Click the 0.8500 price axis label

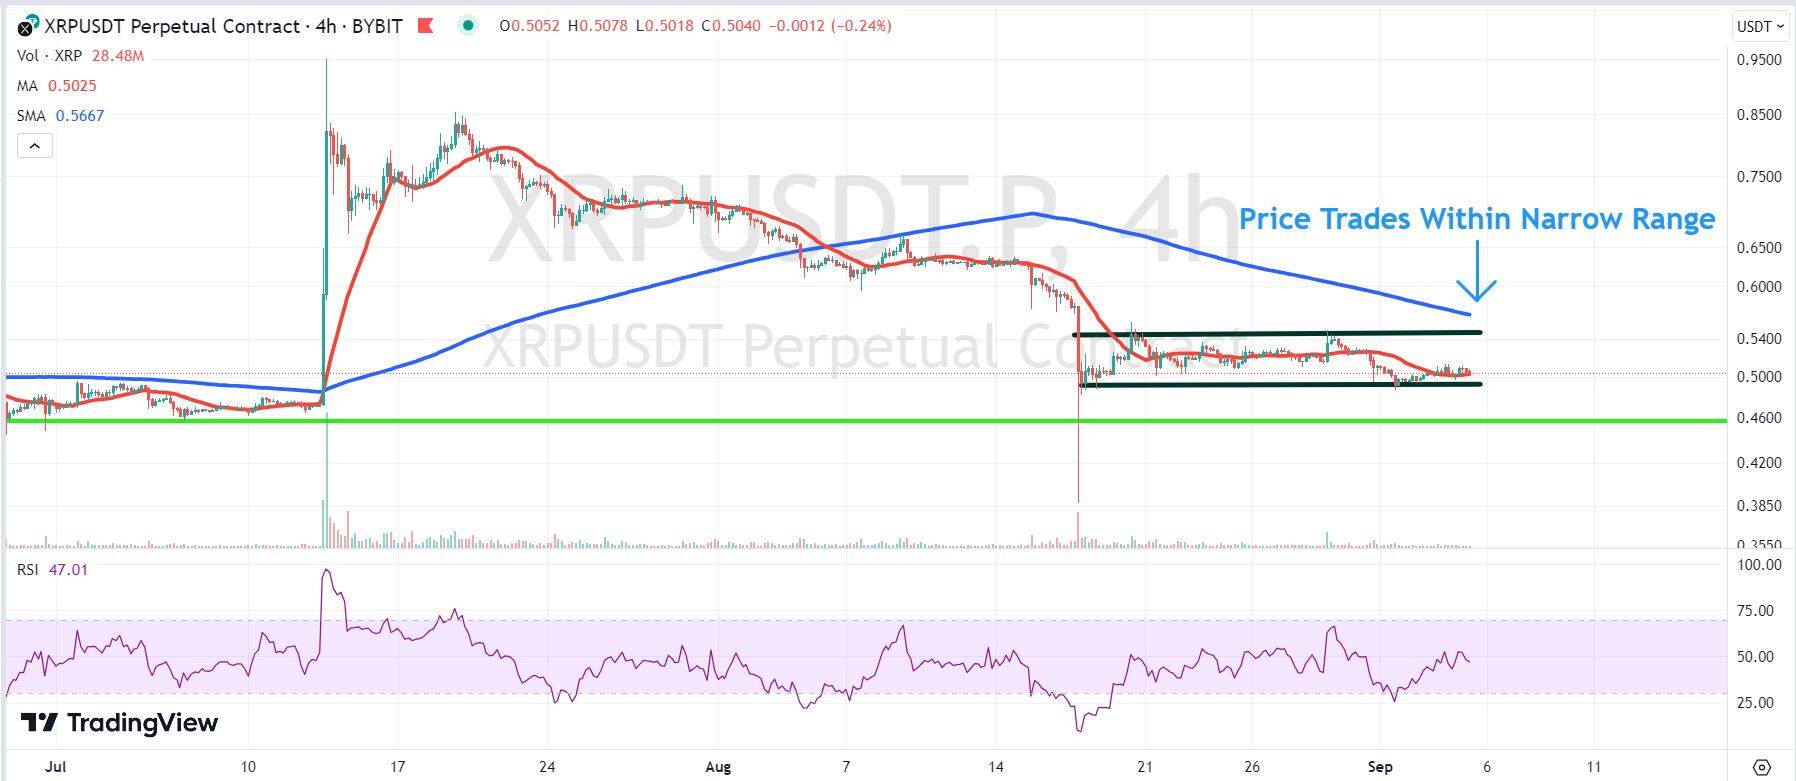pos(1759,115)
